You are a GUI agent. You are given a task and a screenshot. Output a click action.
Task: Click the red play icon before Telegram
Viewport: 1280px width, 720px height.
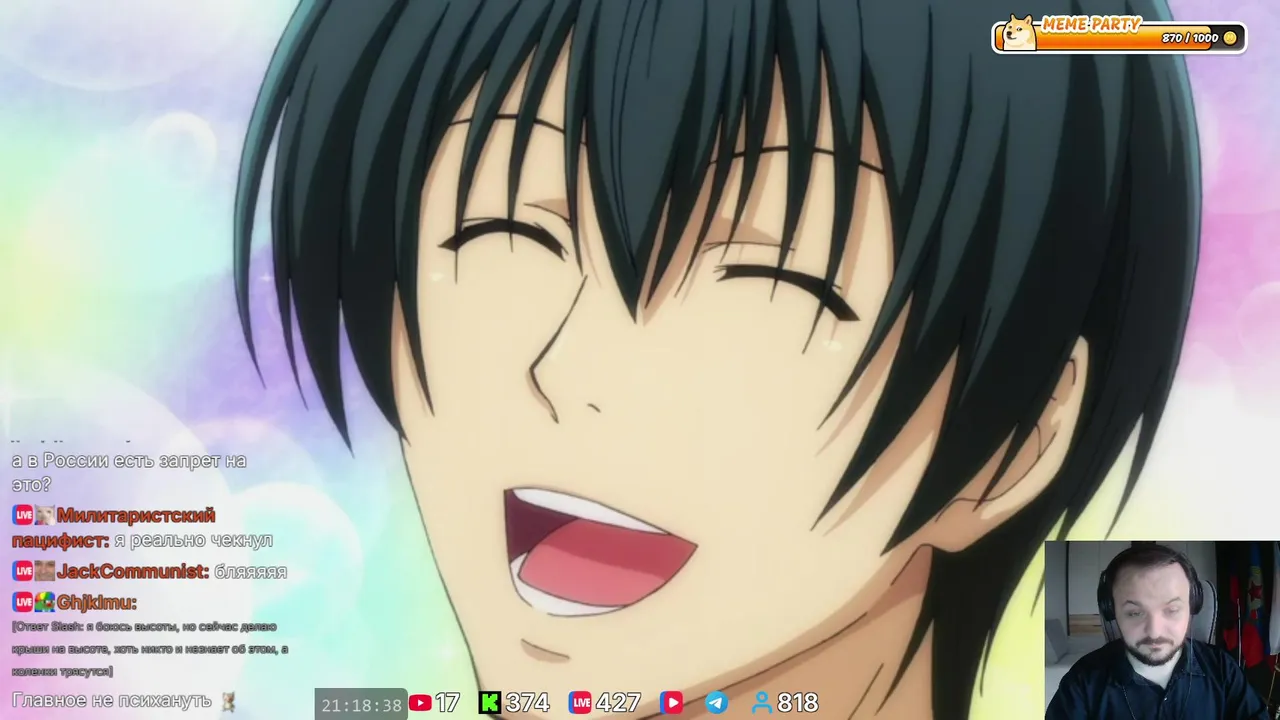(671, 703)
